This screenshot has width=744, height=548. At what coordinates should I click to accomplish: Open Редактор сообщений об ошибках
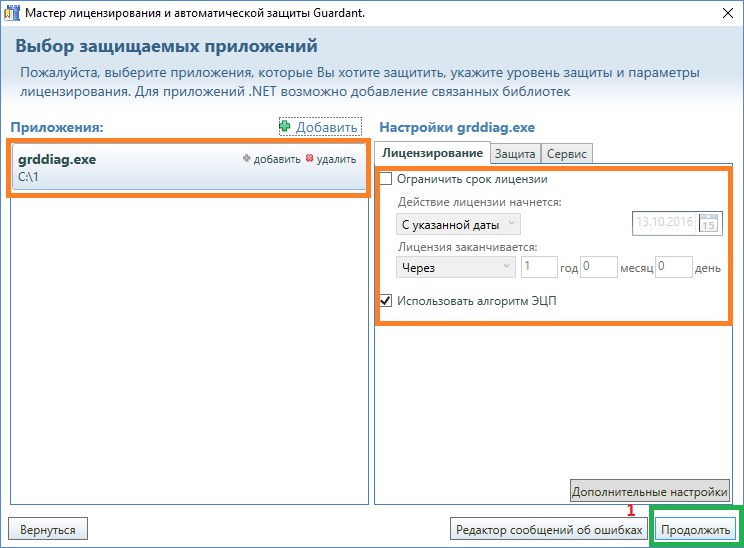(548, 529)
